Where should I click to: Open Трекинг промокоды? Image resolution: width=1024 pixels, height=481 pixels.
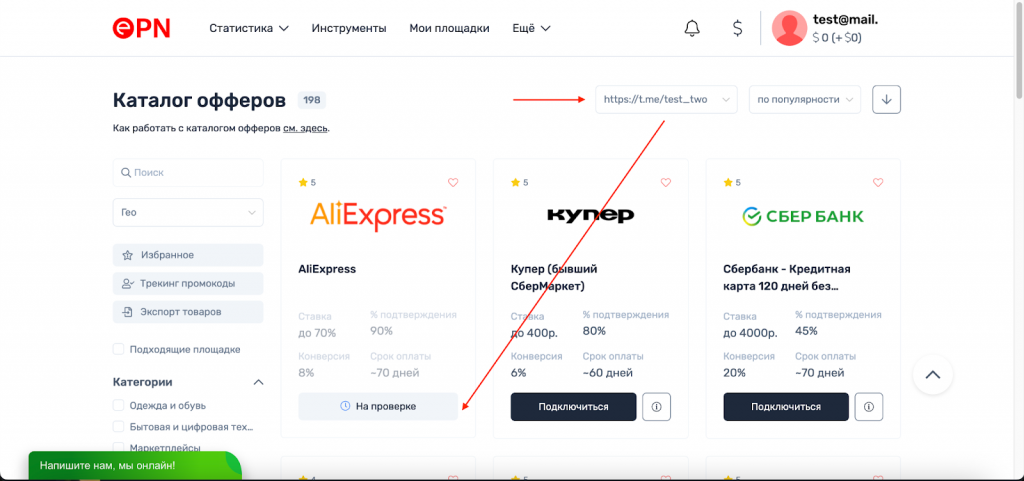coord(188,284)
